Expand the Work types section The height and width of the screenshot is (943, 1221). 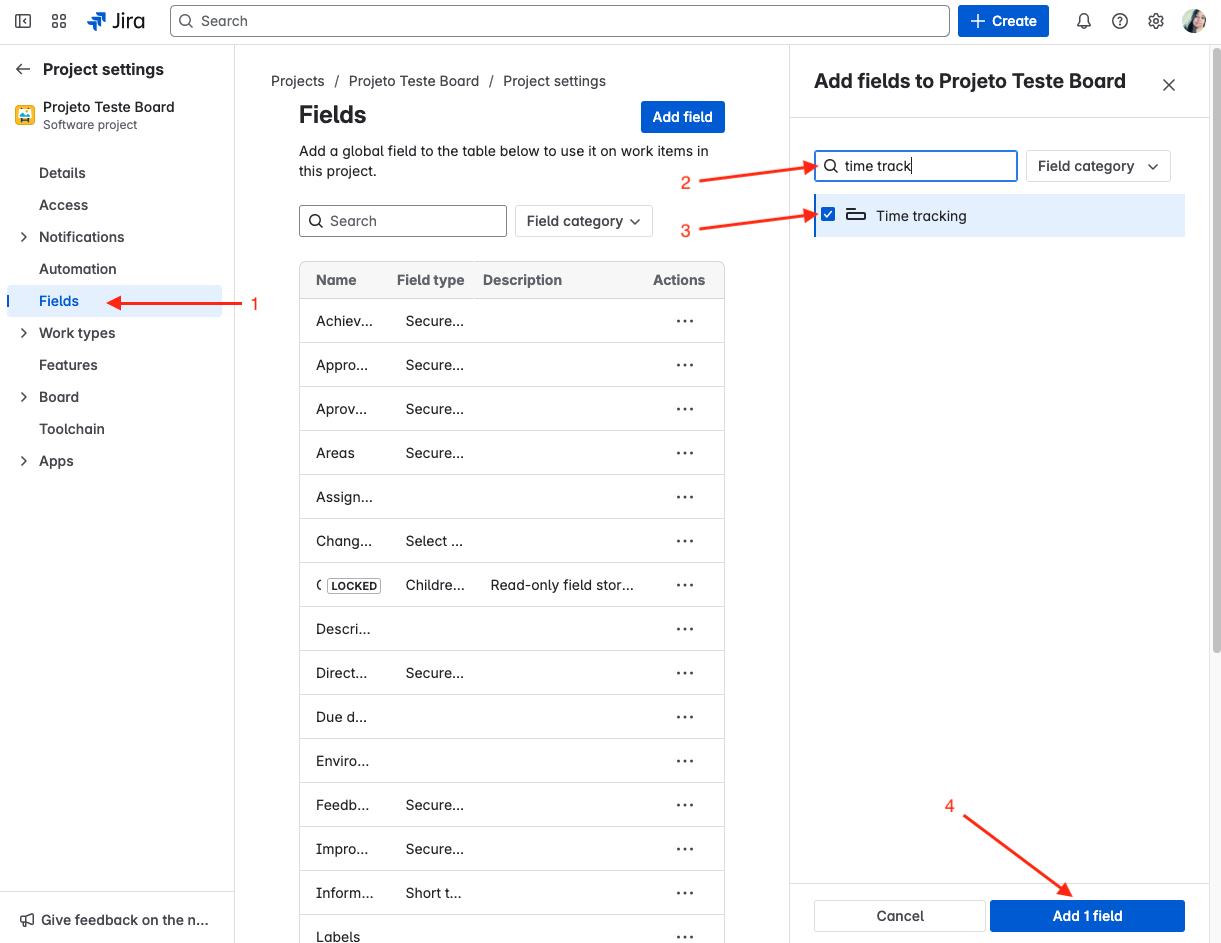24,333
